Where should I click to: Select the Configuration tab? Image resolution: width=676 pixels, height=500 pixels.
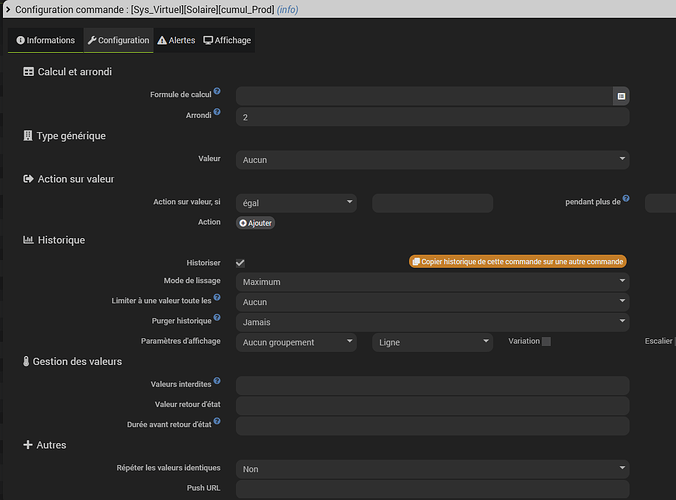(x=119, y=40)
